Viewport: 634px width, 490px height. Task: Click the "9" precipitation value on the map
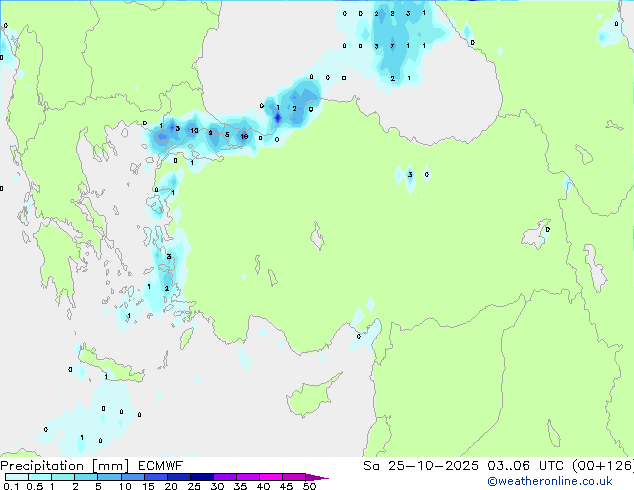(211, 133)
